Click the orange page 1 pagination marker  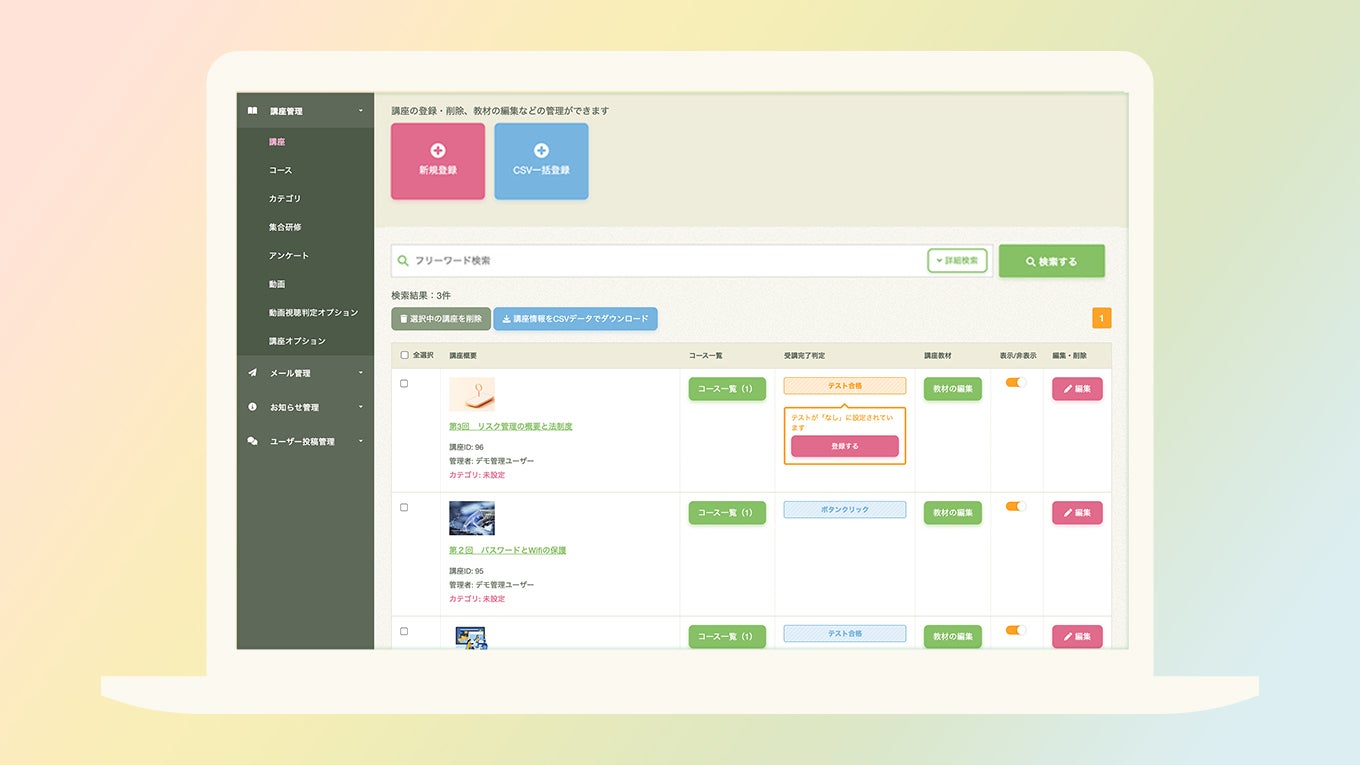click(1101, 319)
